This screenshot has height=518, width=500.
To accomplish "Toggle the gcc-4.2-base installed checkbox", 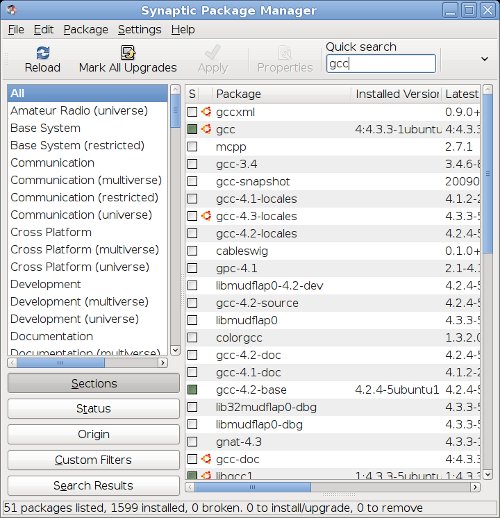I will point(192,390).
